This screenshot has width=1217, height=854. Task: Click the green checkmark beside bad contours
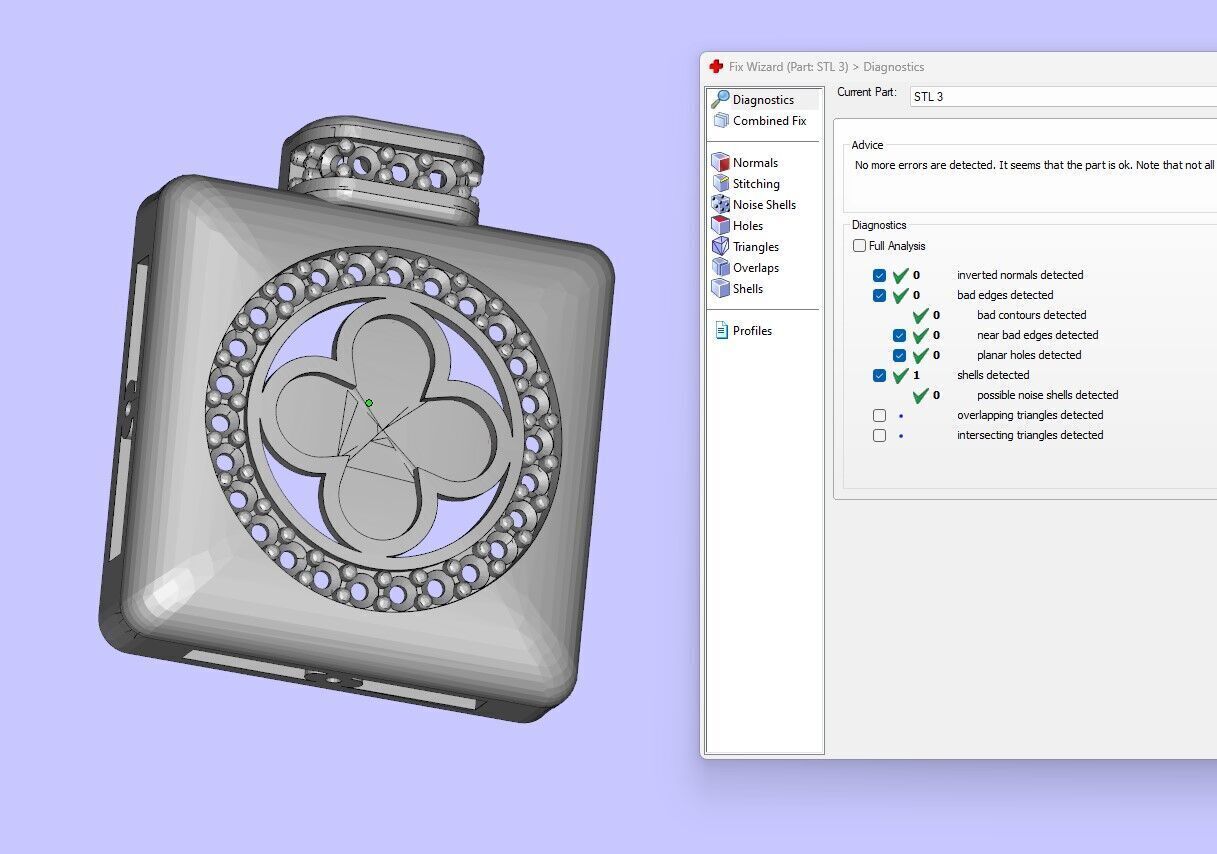(x=921, y=315)
